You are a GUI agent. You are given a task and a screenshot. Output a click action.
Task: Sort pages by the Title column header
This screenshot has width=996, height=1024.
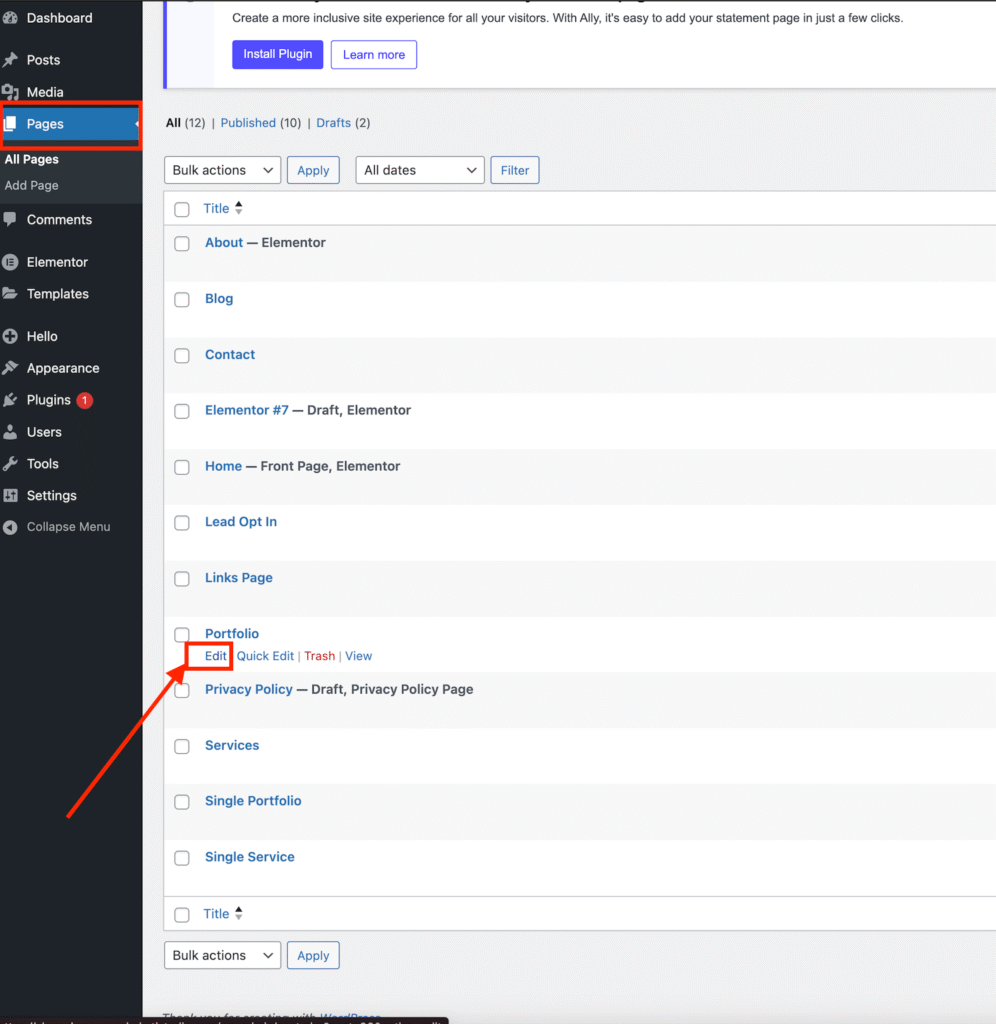click(217, 209)
